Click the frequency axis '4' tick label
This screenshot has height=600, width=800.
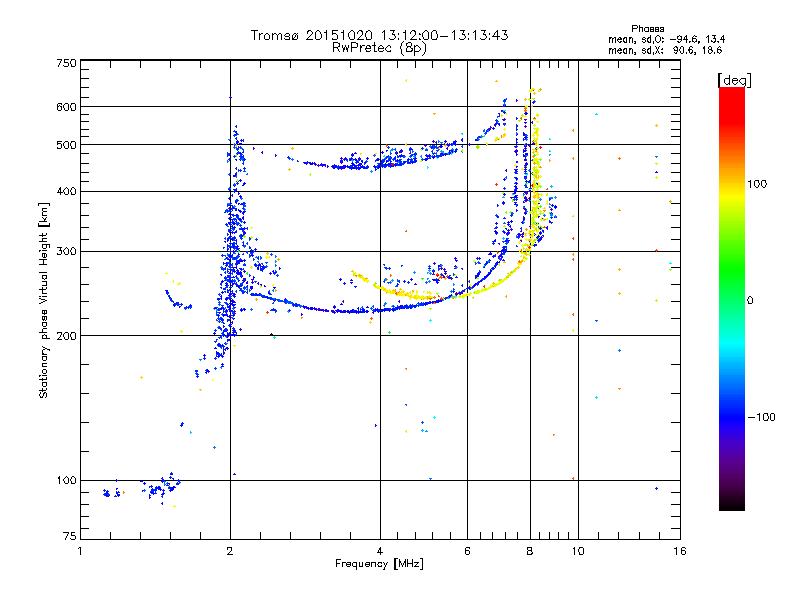pyautogui.click(x=380, y=551)
